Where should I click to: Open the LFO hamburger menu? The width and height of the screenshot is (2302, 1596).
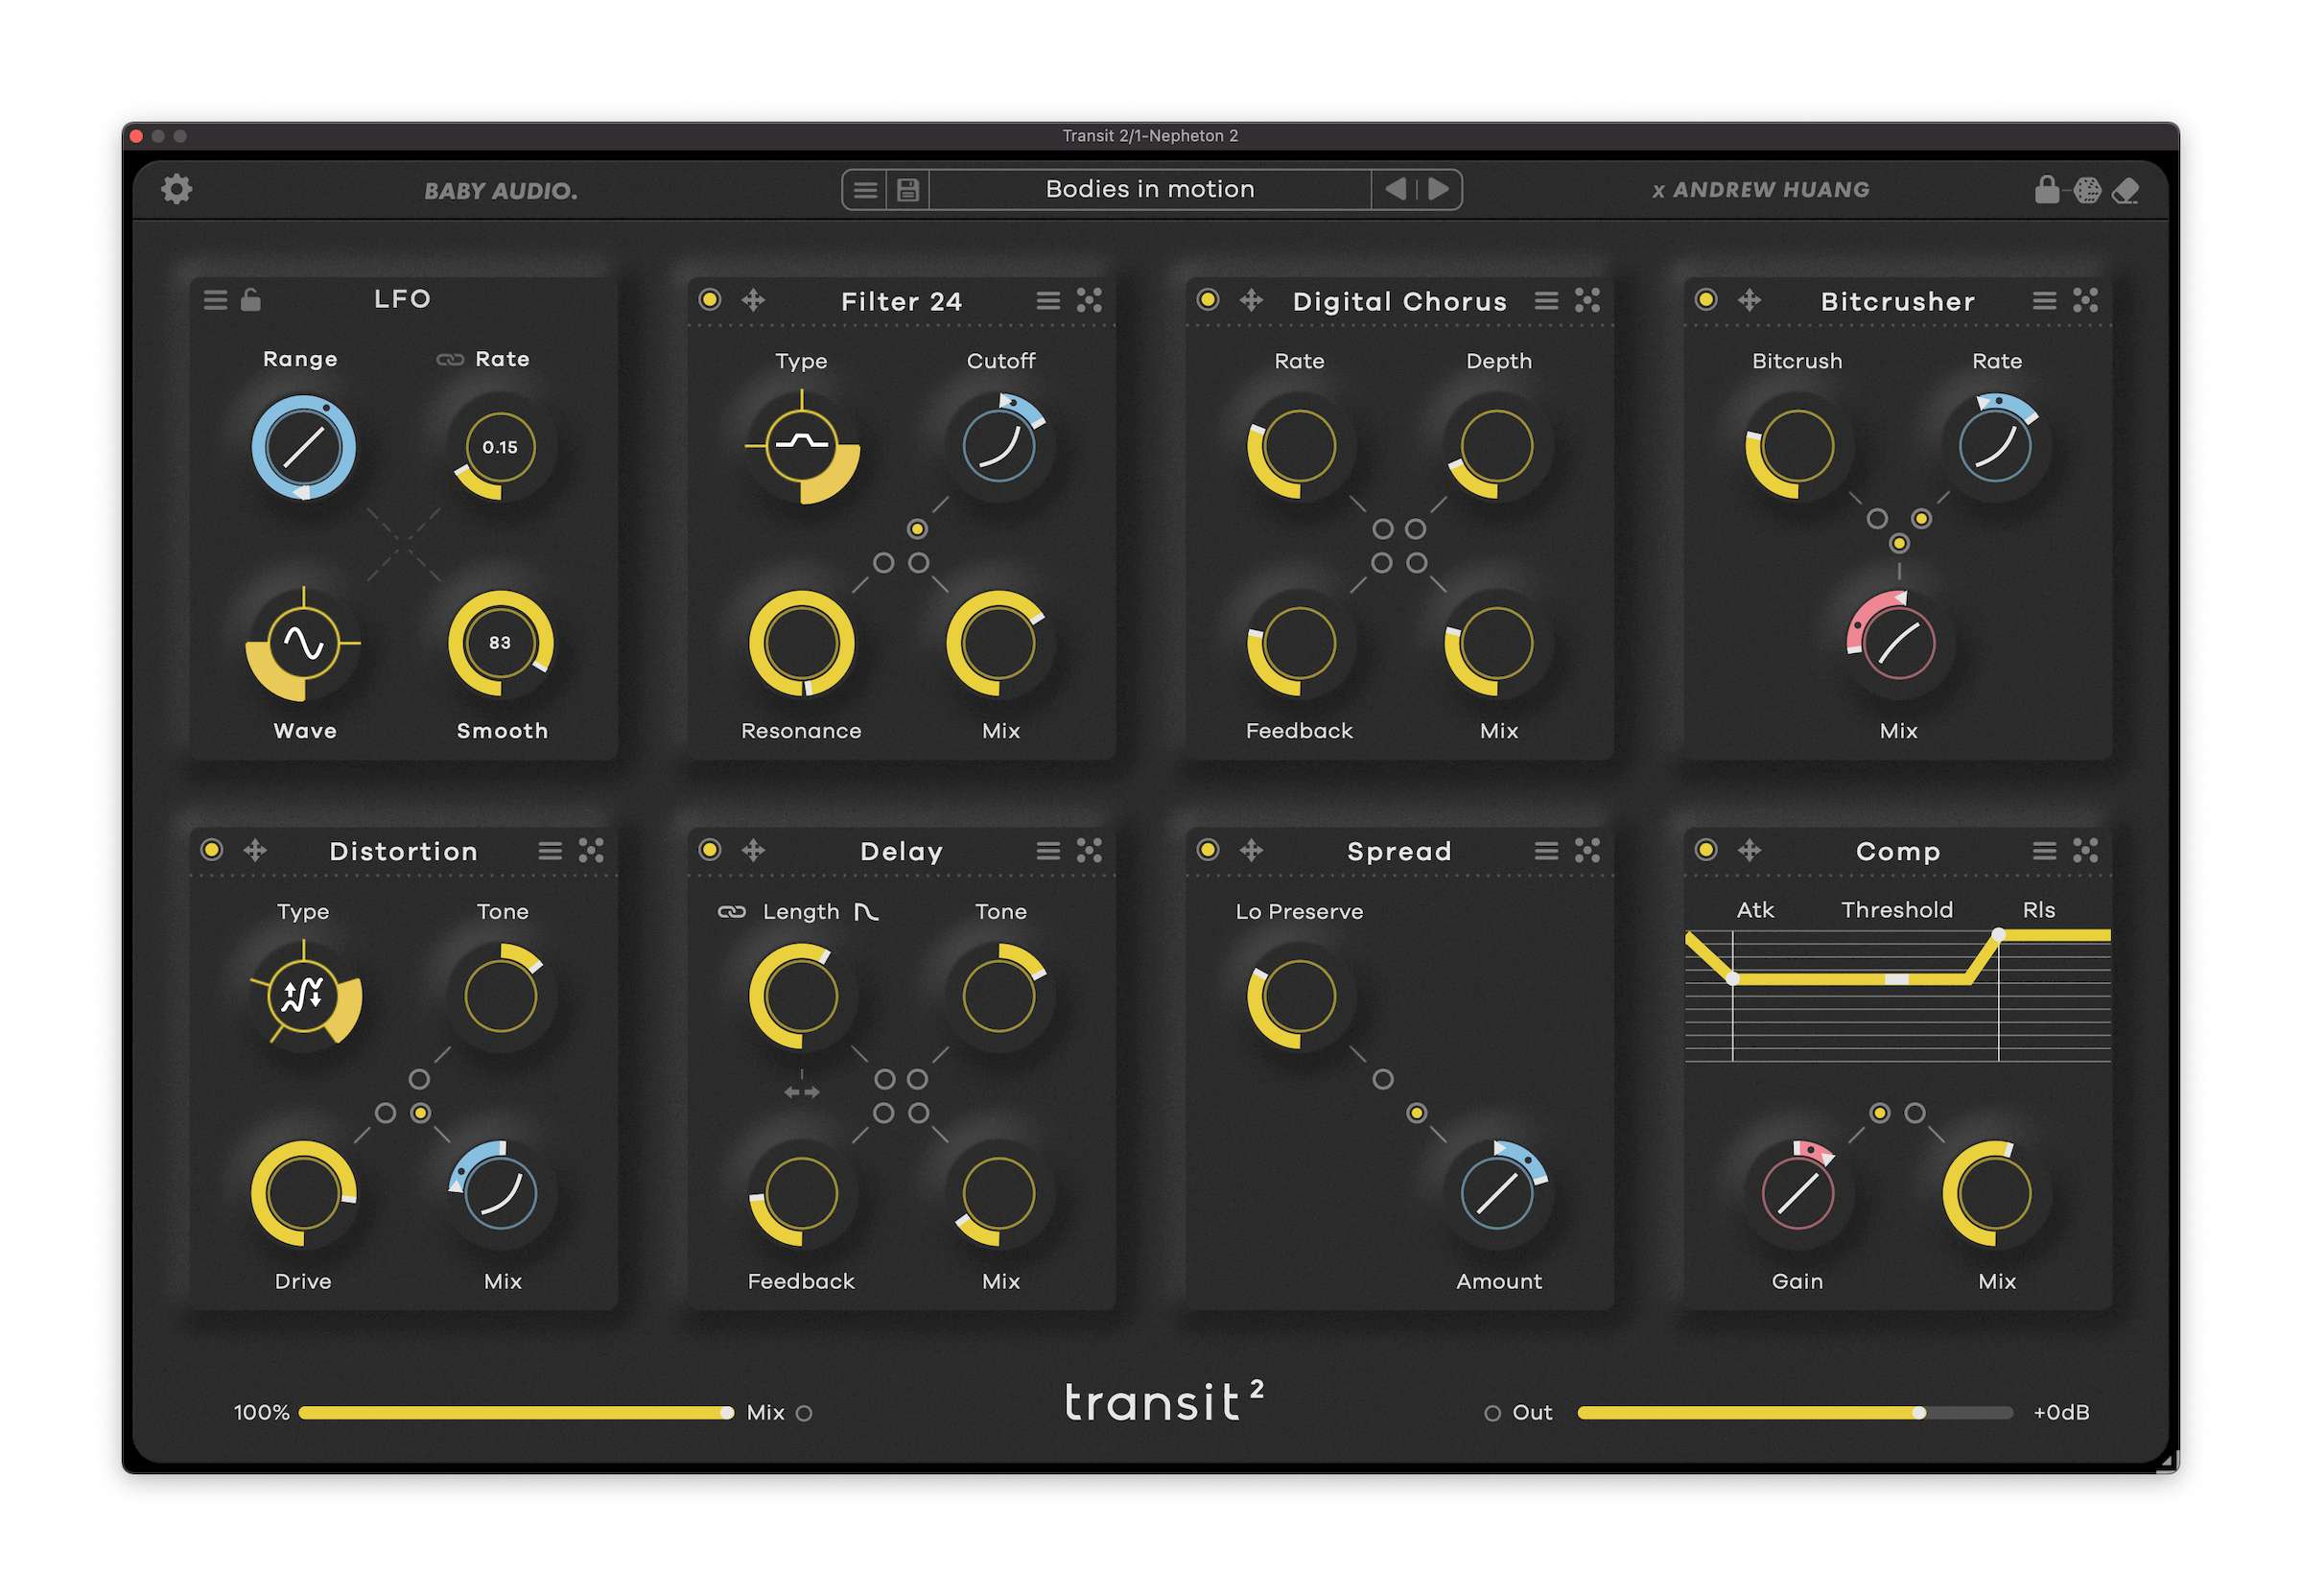(215, 300)
